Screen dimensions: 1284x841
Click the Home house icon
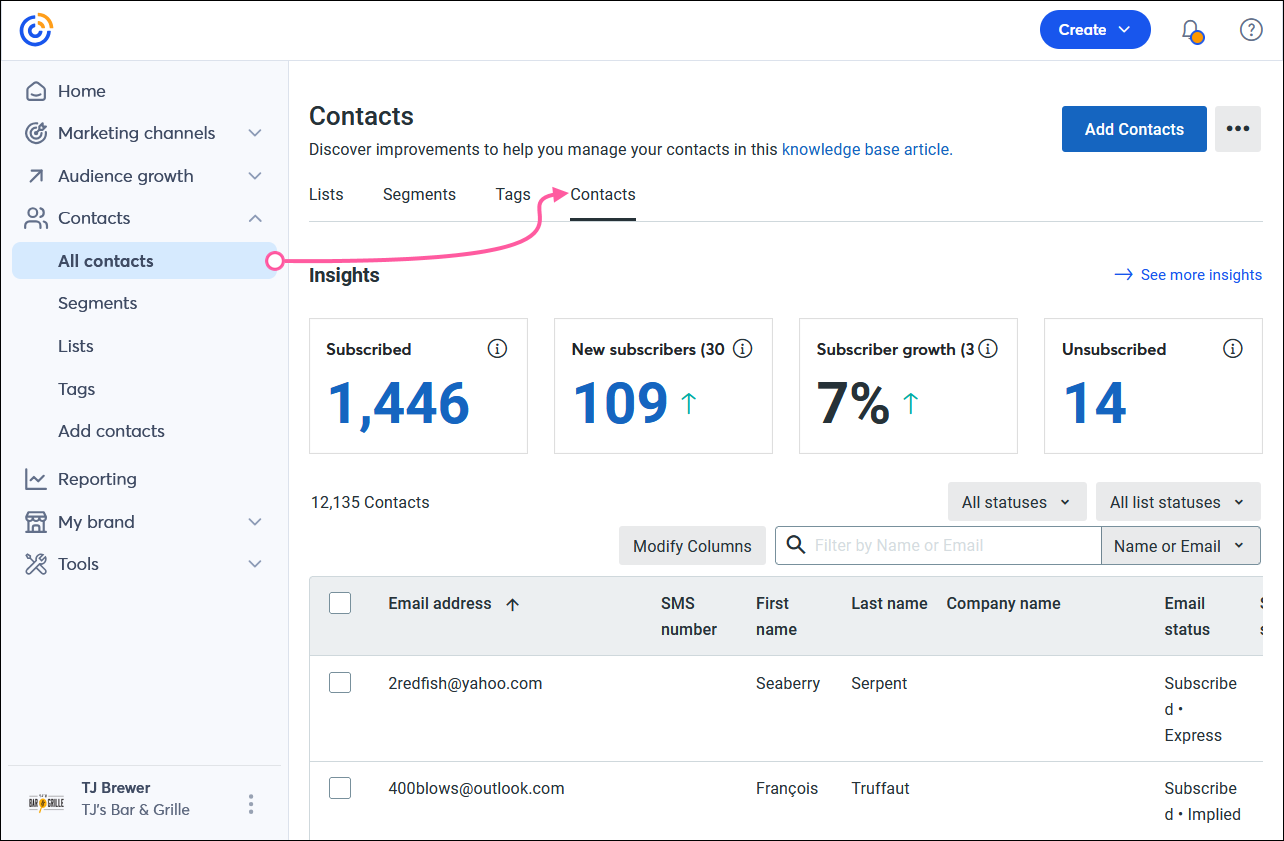click(36, 91)
